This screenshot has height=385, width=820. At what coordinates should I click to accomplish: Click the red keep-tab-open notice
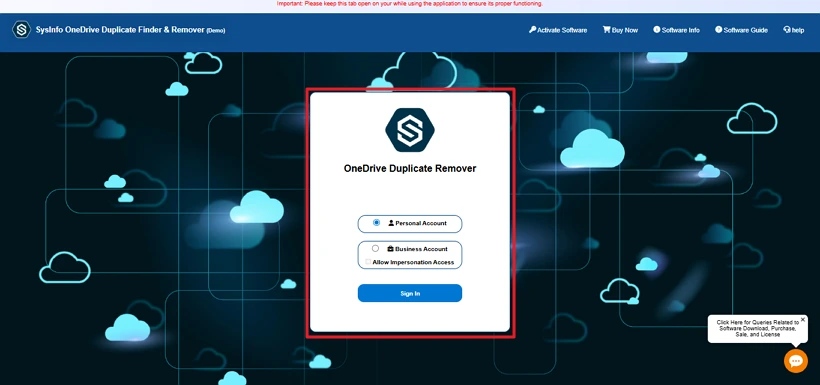pyautogui.click(x=410, y=4)
